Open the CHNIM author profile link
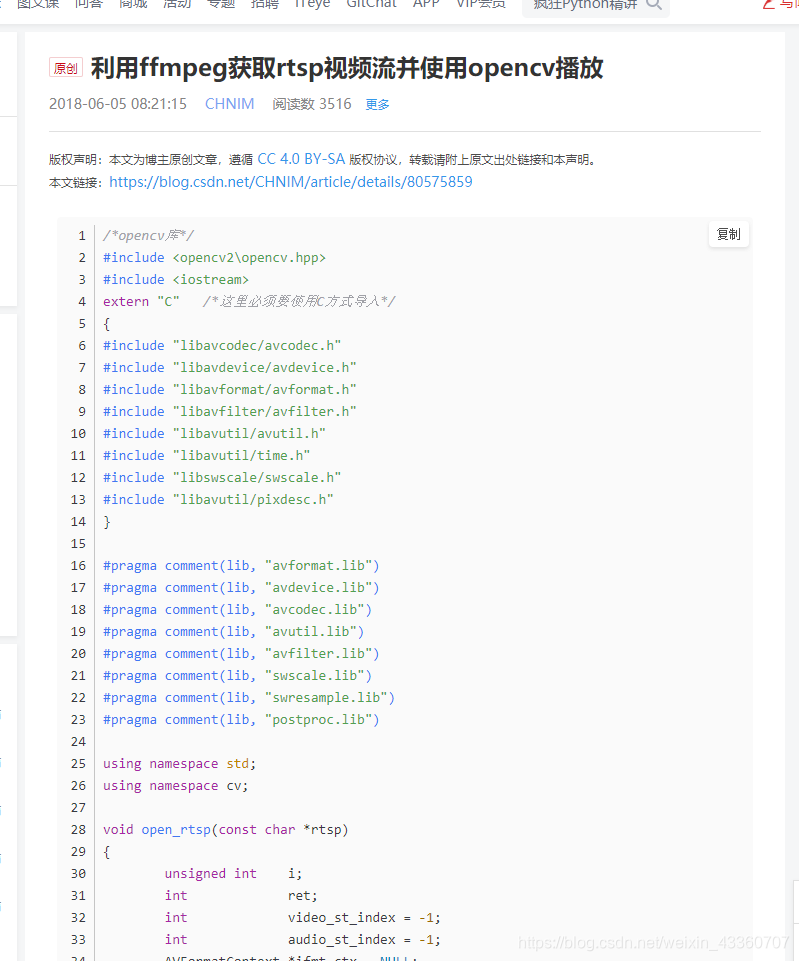The height and width of the screenshot is (961, 799). (x=229, y=104)
